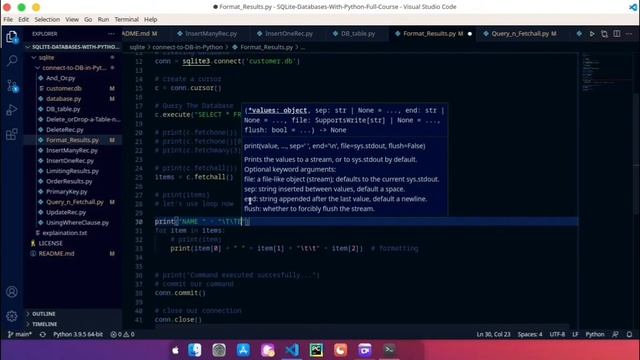The height and width of the screenshot is (360, 640).
Task: Open the Run menu
Action: coord(103,19)
